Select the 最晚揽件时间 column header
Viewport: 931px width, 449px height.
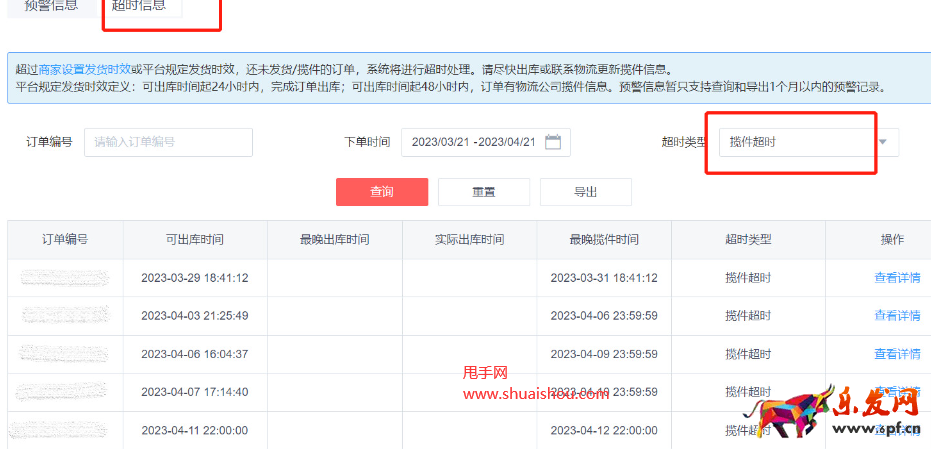604,240
